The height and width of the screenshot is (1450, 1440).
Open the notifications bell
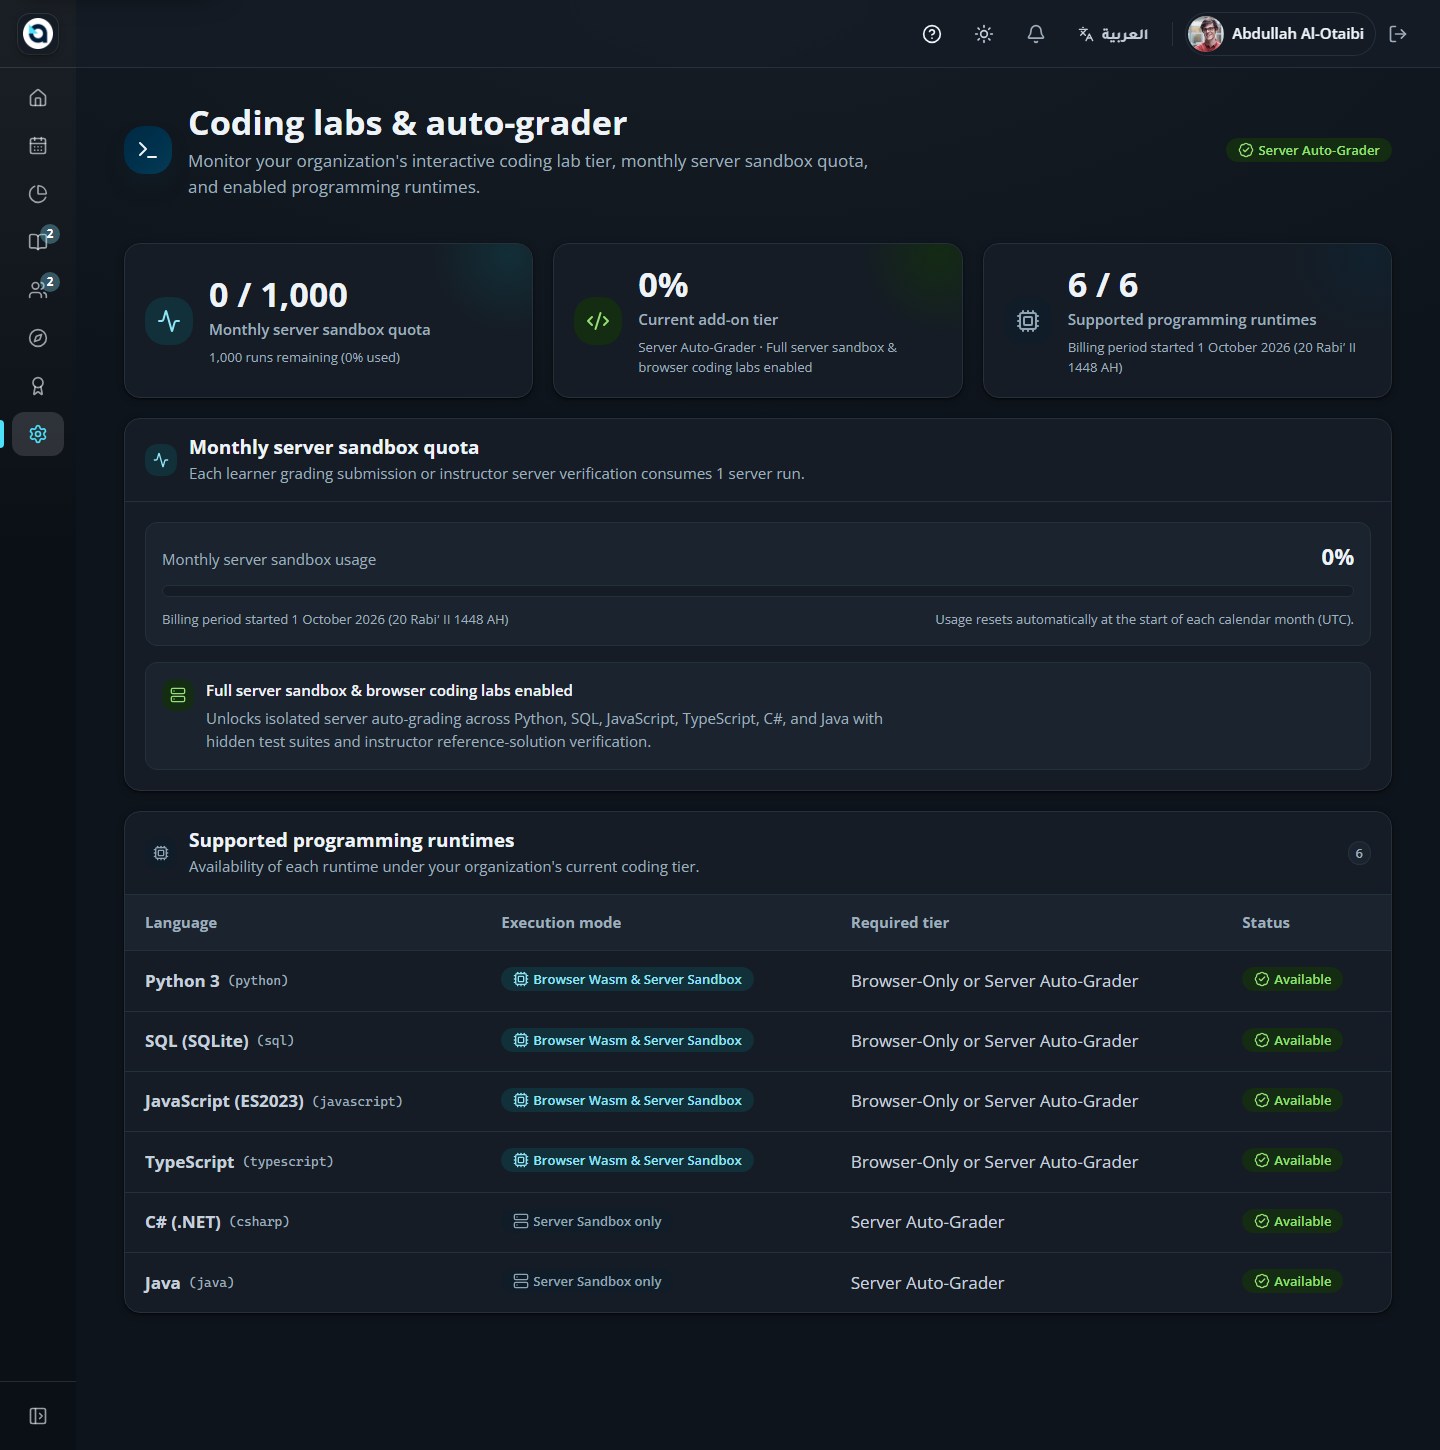pos(1036,34)
